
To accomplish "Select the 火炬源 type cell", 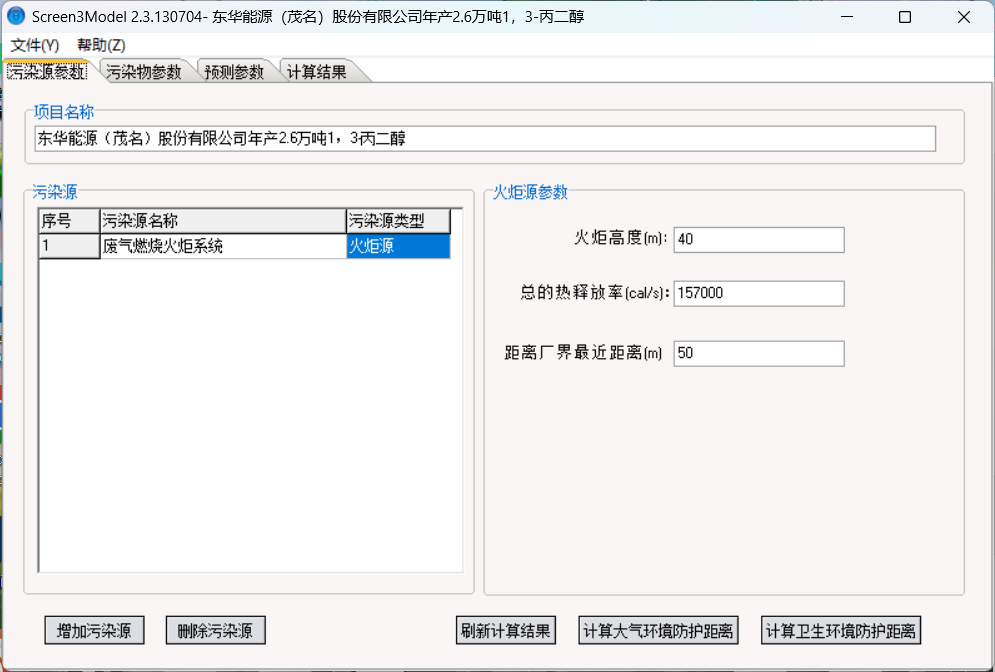I will coord(399,246).
